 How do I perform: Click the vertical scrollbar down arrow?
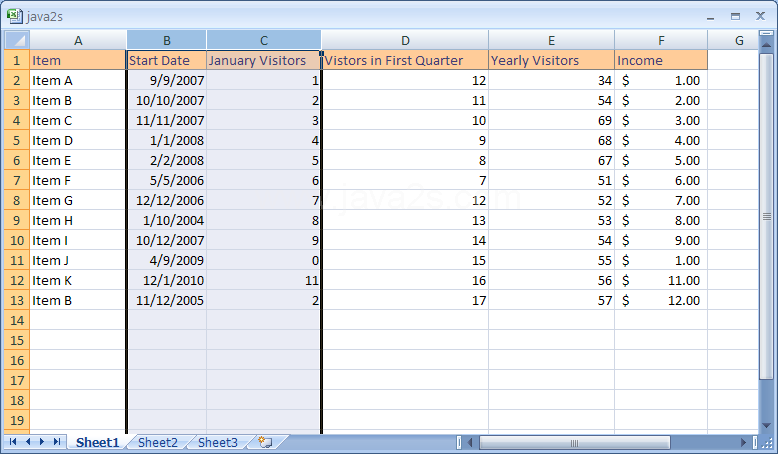click(x=766, y=426)
